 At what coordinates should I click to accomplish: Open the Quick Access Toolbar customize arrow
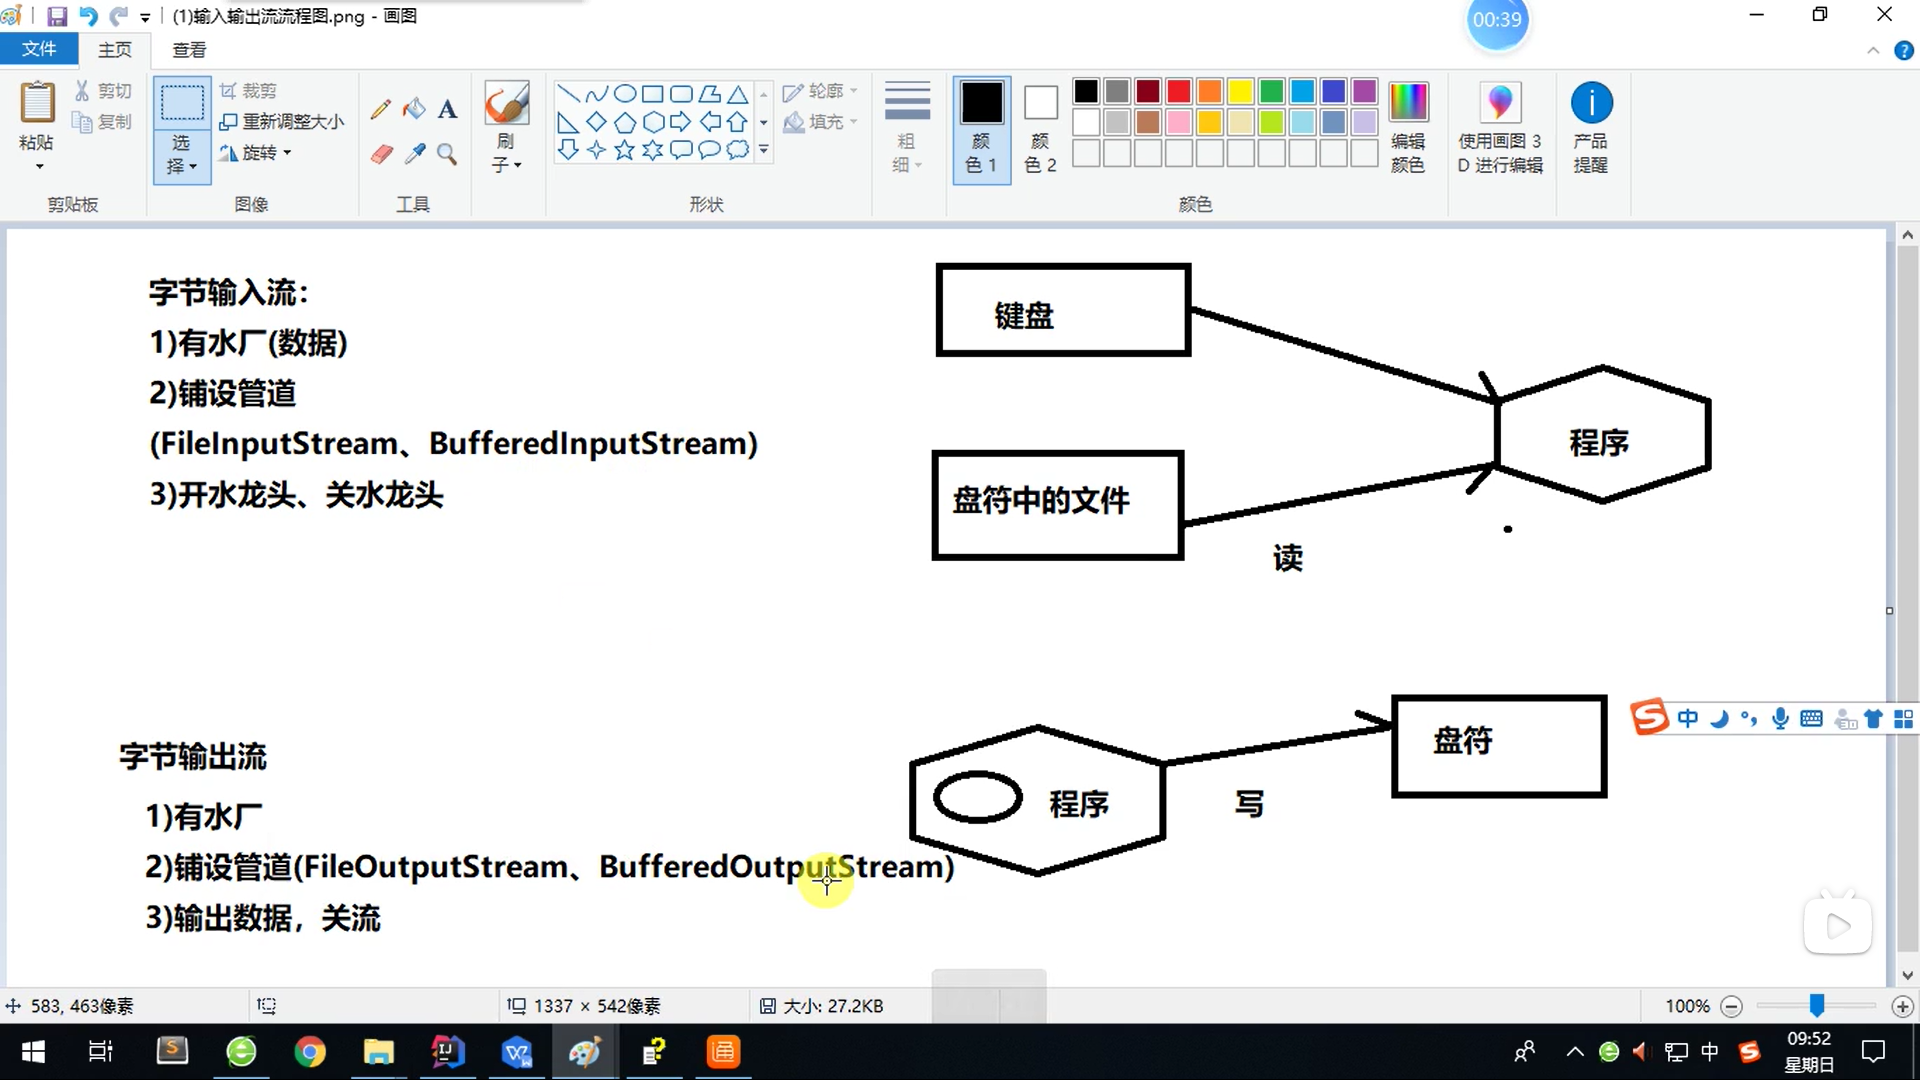(145, 17)
